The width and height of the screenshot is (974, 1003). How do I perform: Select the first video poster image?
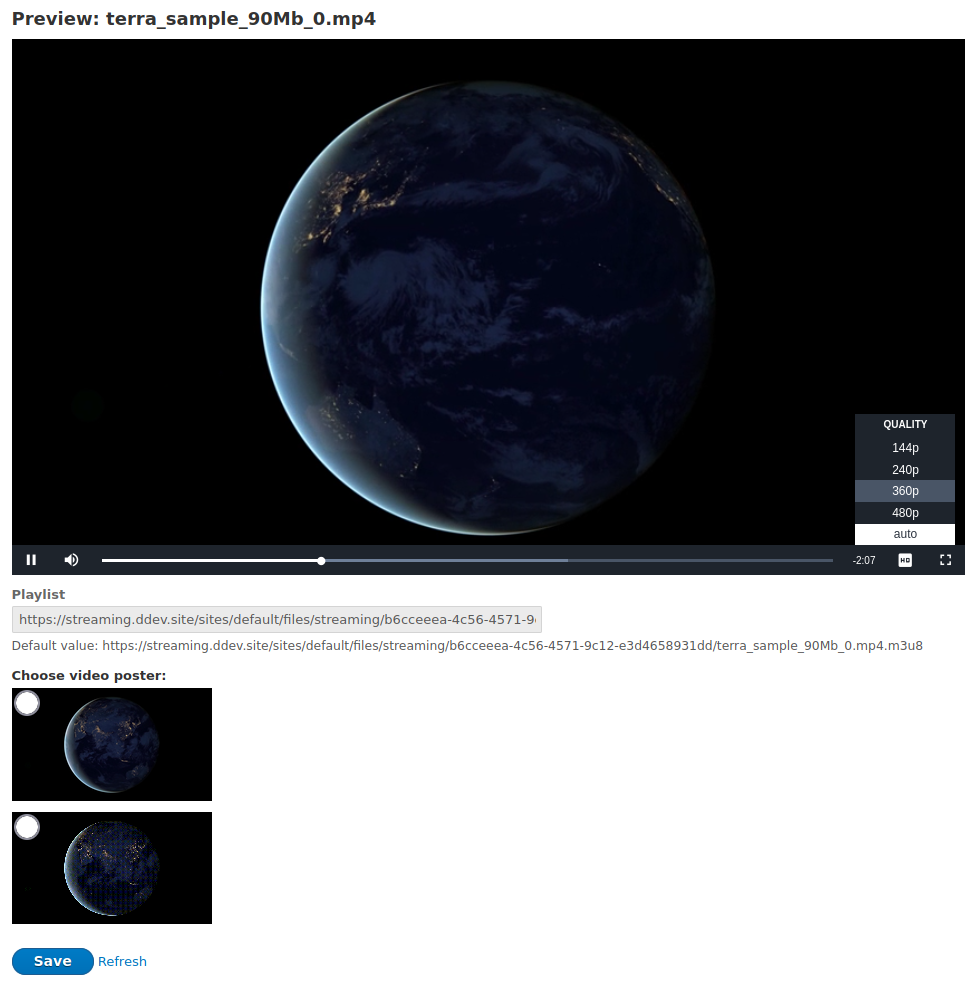pyautogui.click(x=27, y=703)
